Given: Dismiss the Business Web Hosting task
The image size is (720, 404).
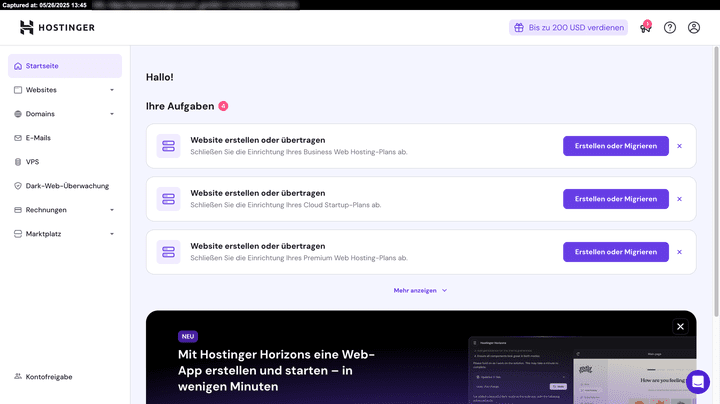Looking at the screenshot, I should pyautogui.click(x=680, y=146).
